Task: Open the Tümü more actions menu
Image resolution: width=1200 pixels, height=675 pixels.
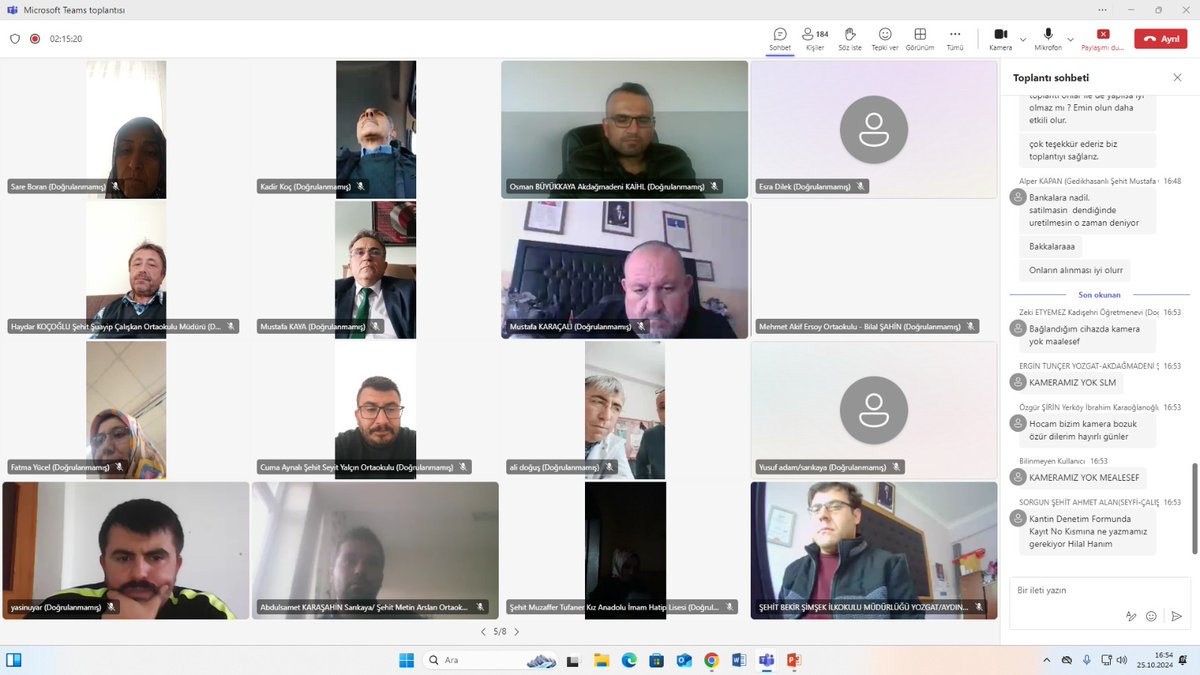Action: pyautogui.click(x=955, y=39)
